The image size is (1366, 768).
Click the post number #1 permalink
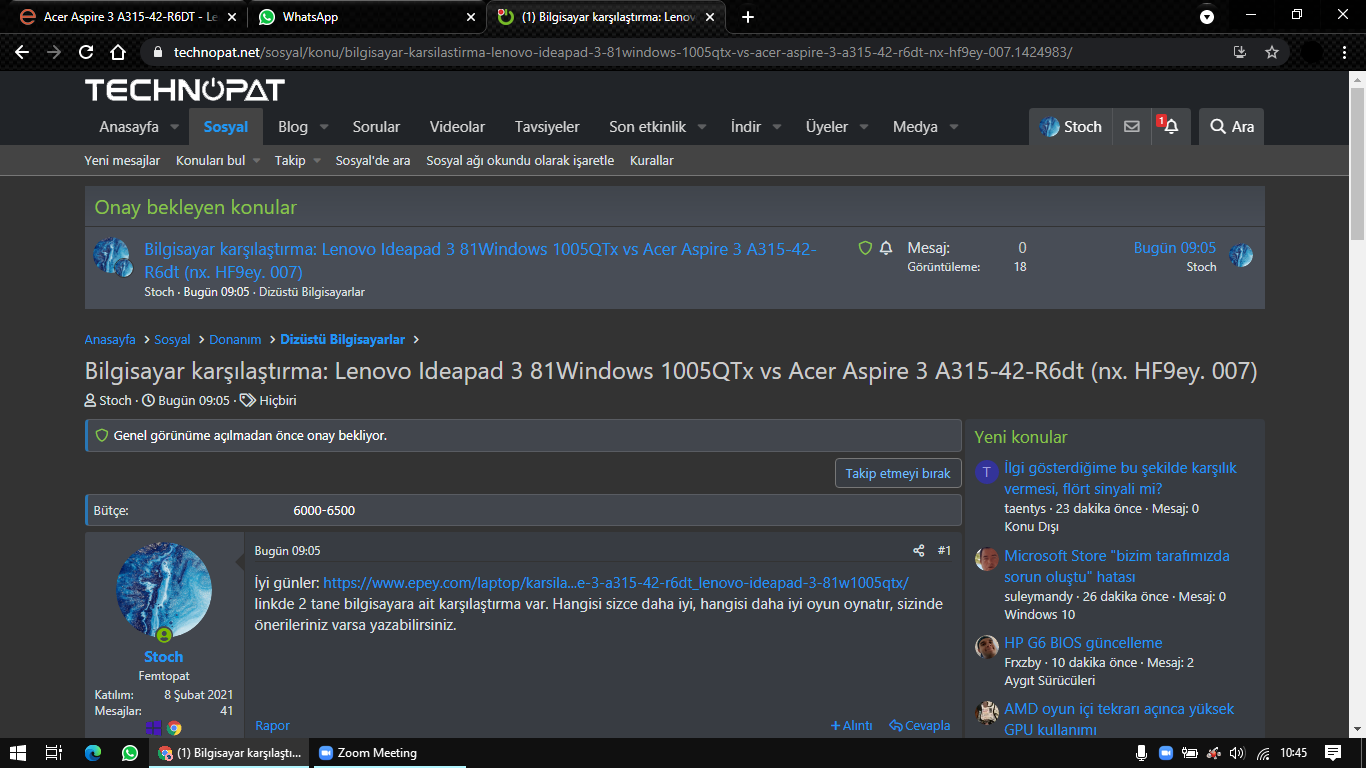(x=945, y=551)
